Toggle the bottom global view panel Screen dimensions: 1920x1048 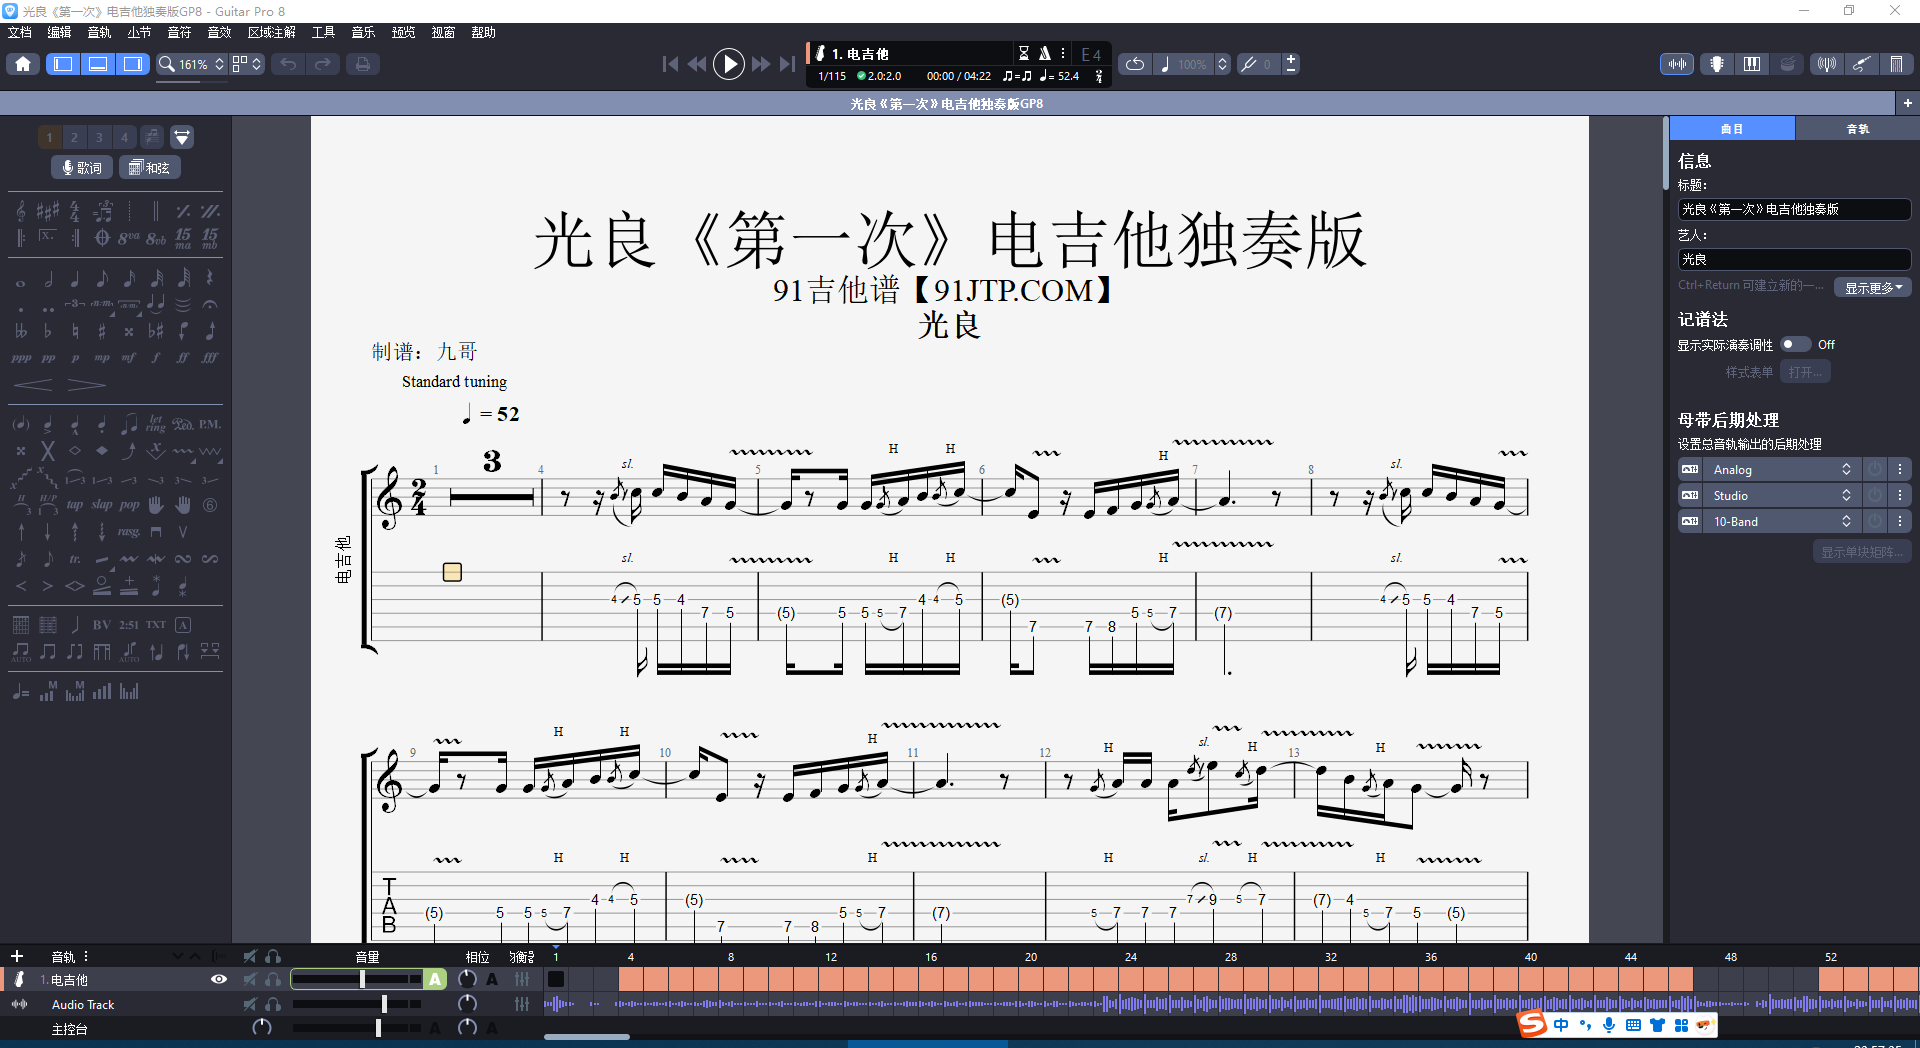98,64
